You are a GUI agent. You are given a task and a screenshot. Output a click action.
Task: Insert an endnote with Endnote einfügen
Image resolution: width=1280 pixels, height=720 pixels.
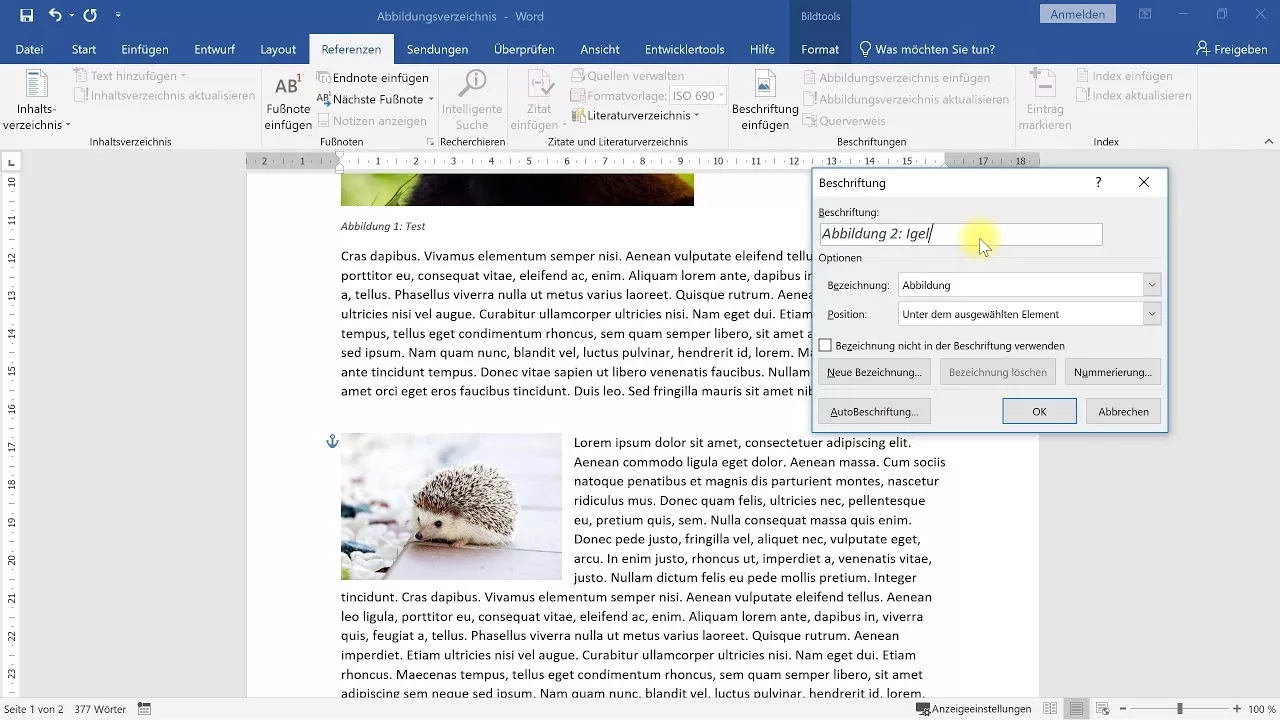pyautogui.click(x=376, y=77)
